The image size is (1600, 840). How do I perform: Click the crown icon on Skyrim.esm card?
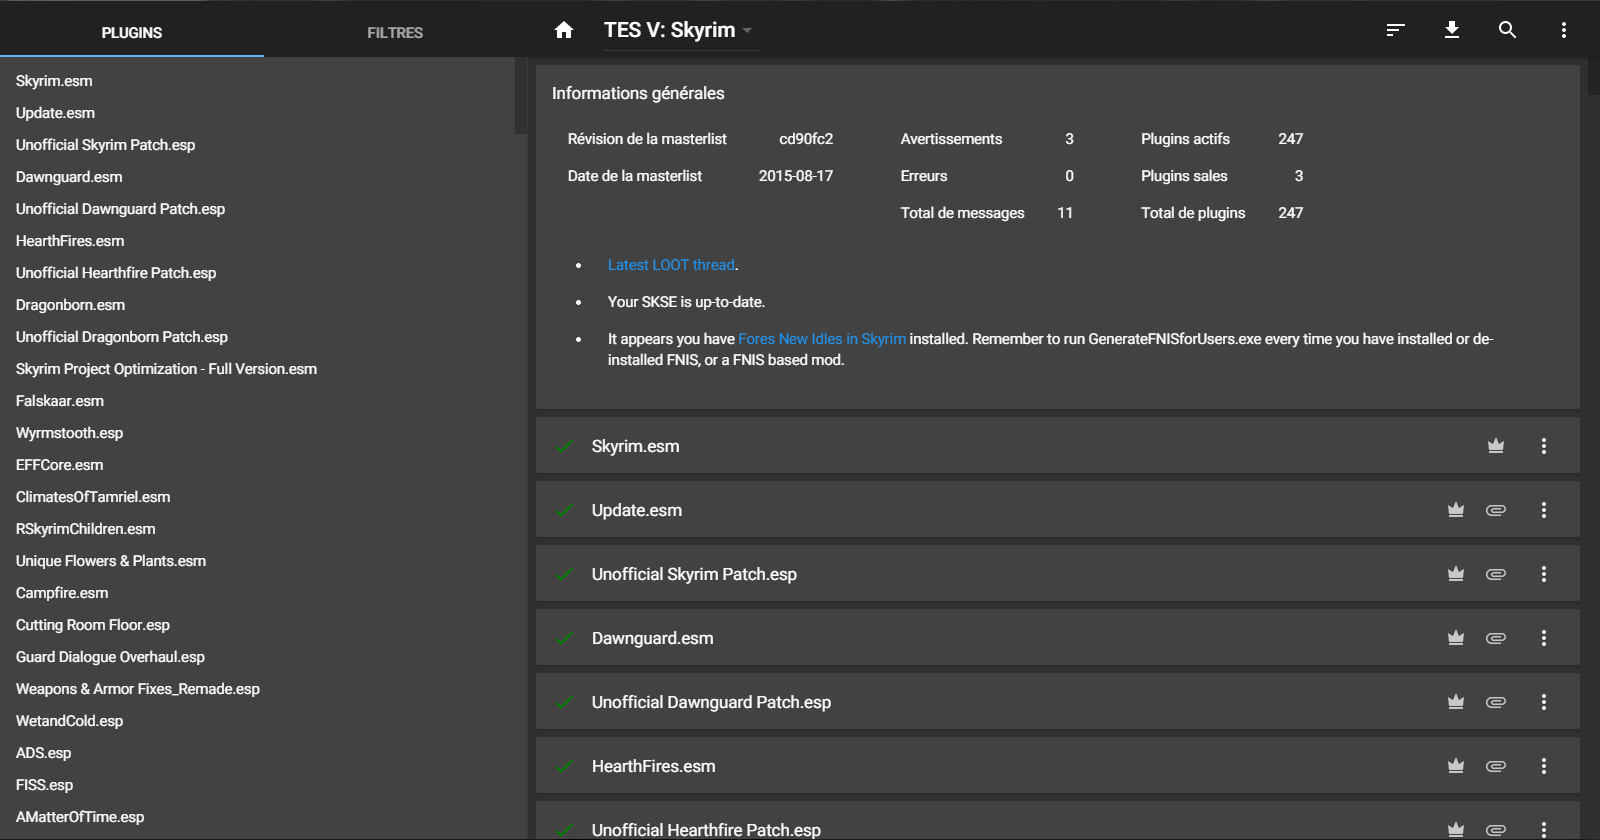(x=1496, y=446)
